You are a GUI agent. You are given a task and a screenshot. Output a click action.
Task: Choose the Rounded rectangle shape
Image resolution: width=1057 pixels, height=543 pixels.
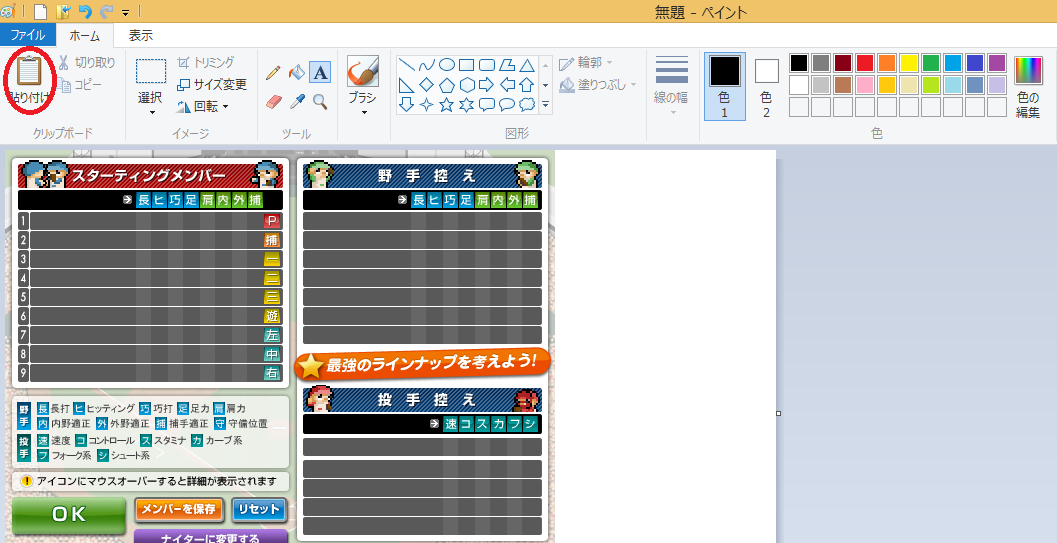(487, 65)
